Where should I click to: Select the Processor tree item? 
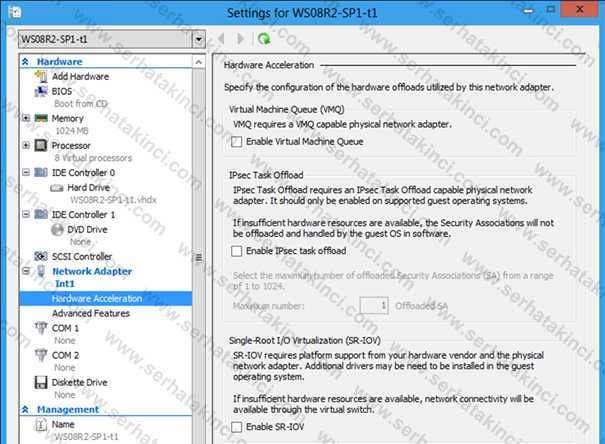pos(71,145)
